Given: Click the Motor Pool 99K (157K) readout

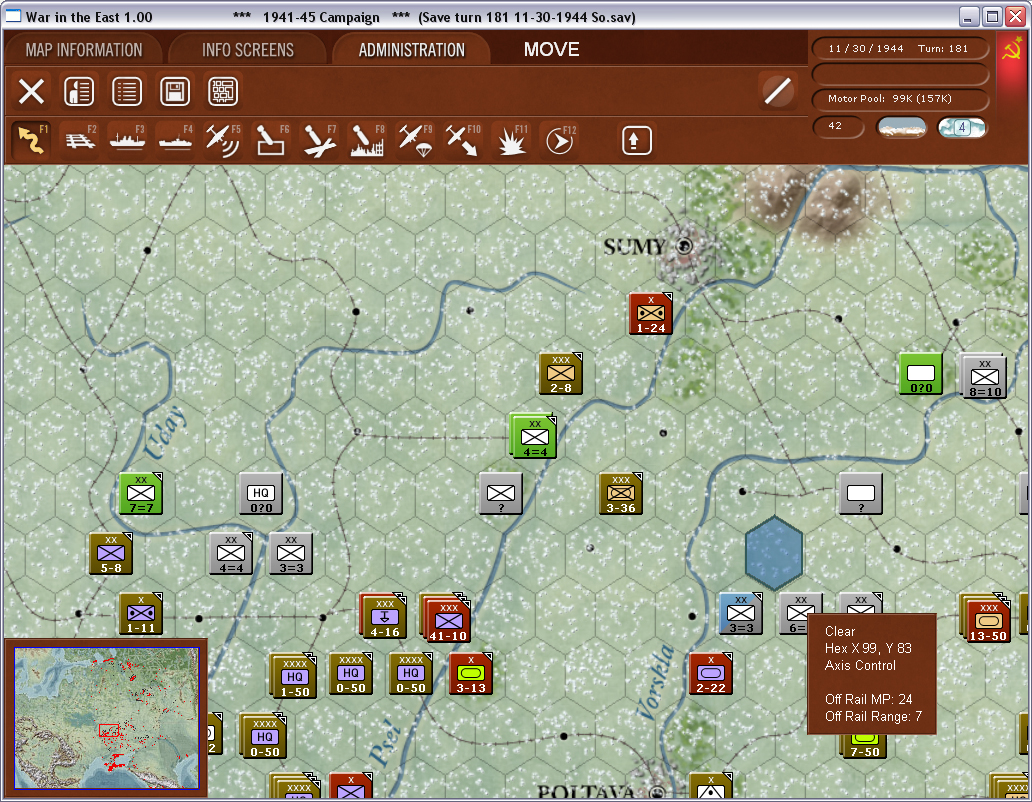Looking at the screenshot, I should point(900,99).
